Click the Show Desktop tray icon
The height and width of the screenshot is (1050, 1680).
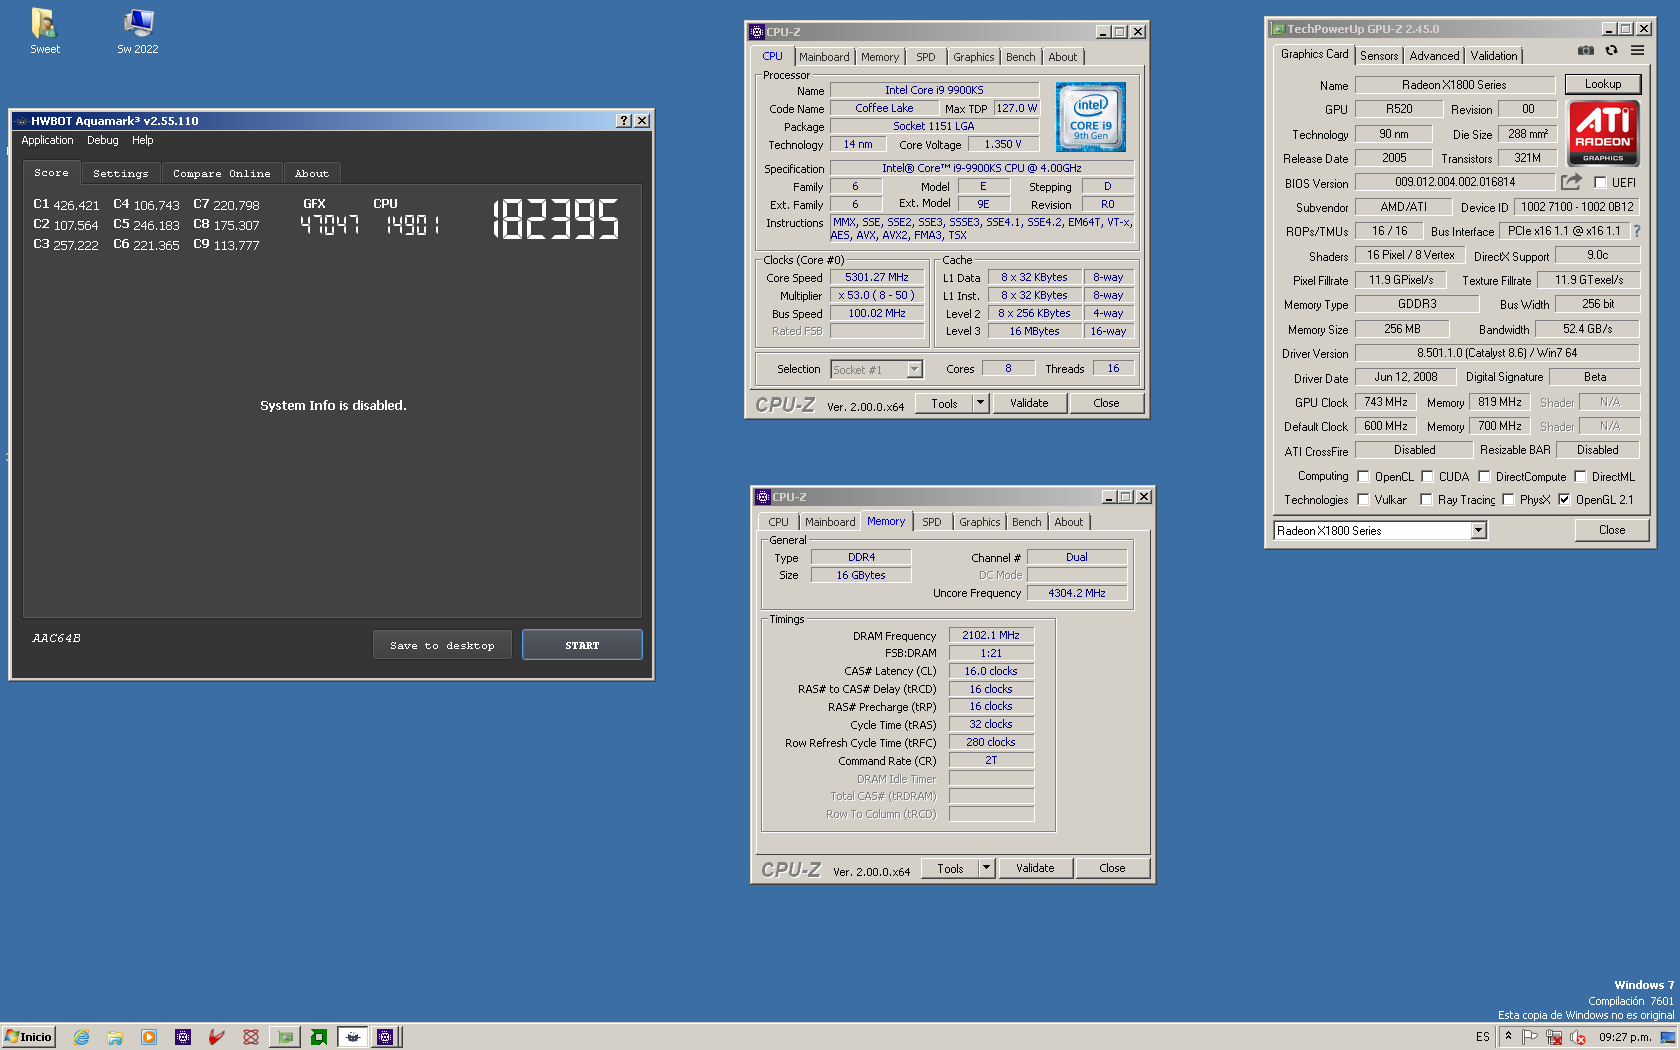click(1668, 1037)
